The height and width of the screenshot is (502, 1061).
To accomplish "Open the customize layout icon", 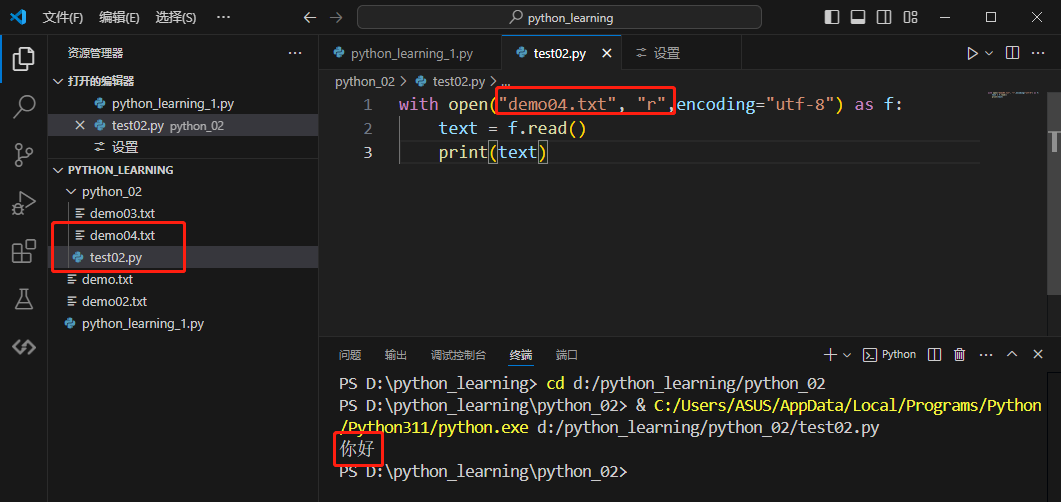I will click(x=910, y=18).
